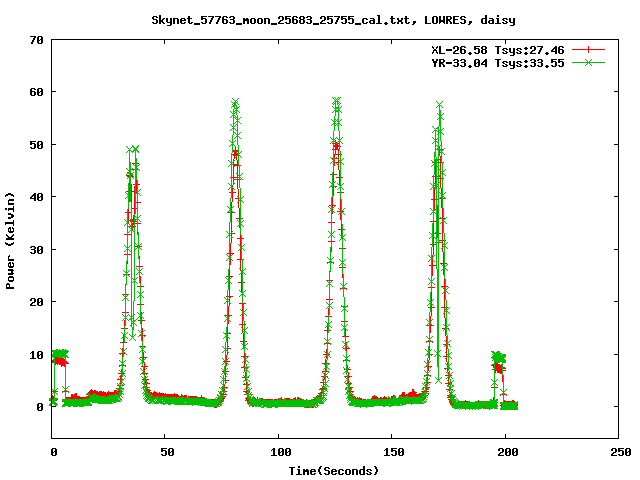
Task: Click y-axis tick label 70
Action: (x=36, y=40)
